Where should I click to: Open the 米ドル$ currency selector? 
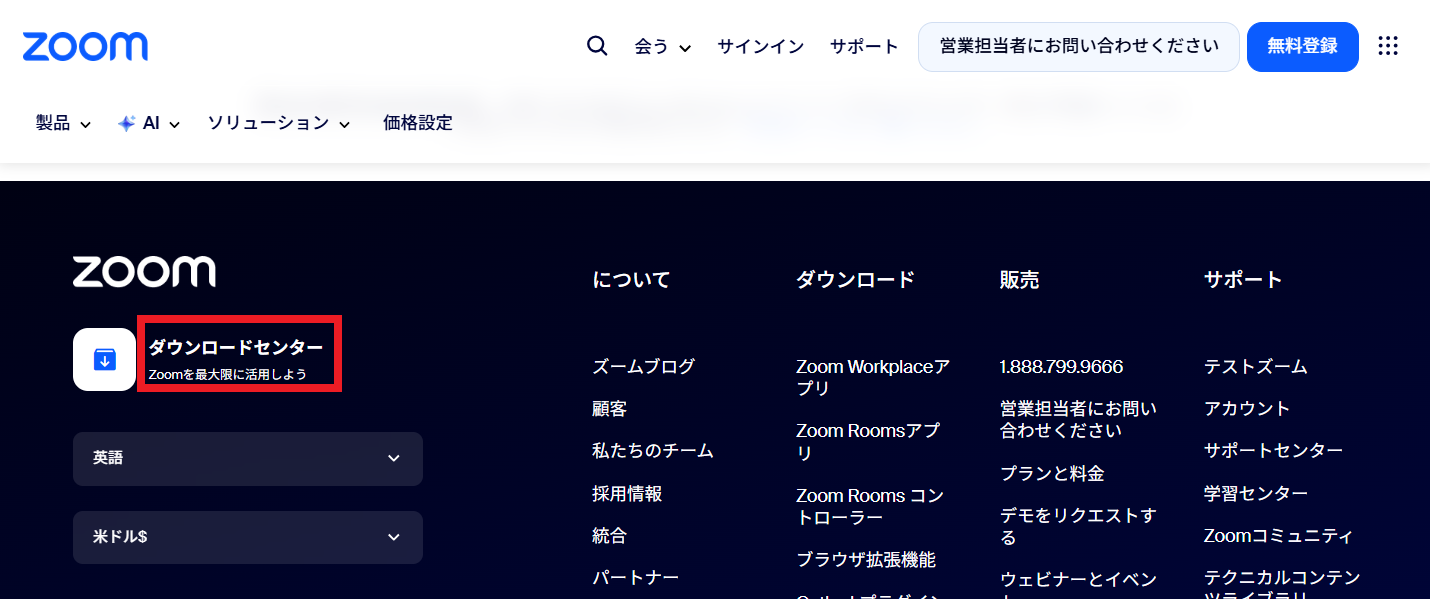click(248, 537)
